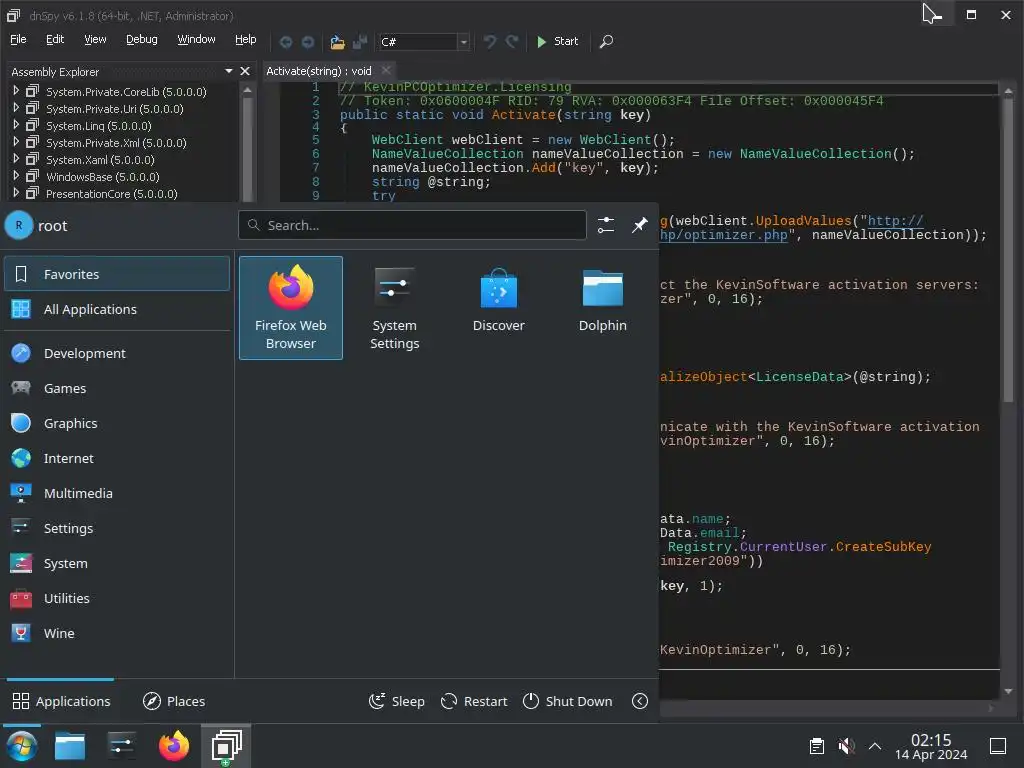The image size is (1024, 768).
Task: Select the All Applications category
Action: [117, 309]
